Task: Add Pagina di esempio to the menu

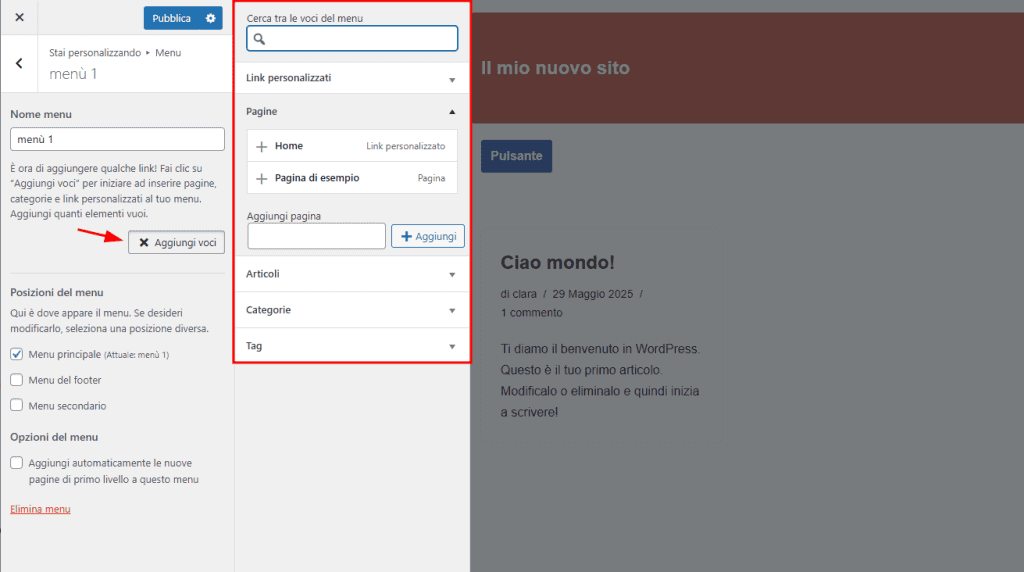Action: coord(352,178)
